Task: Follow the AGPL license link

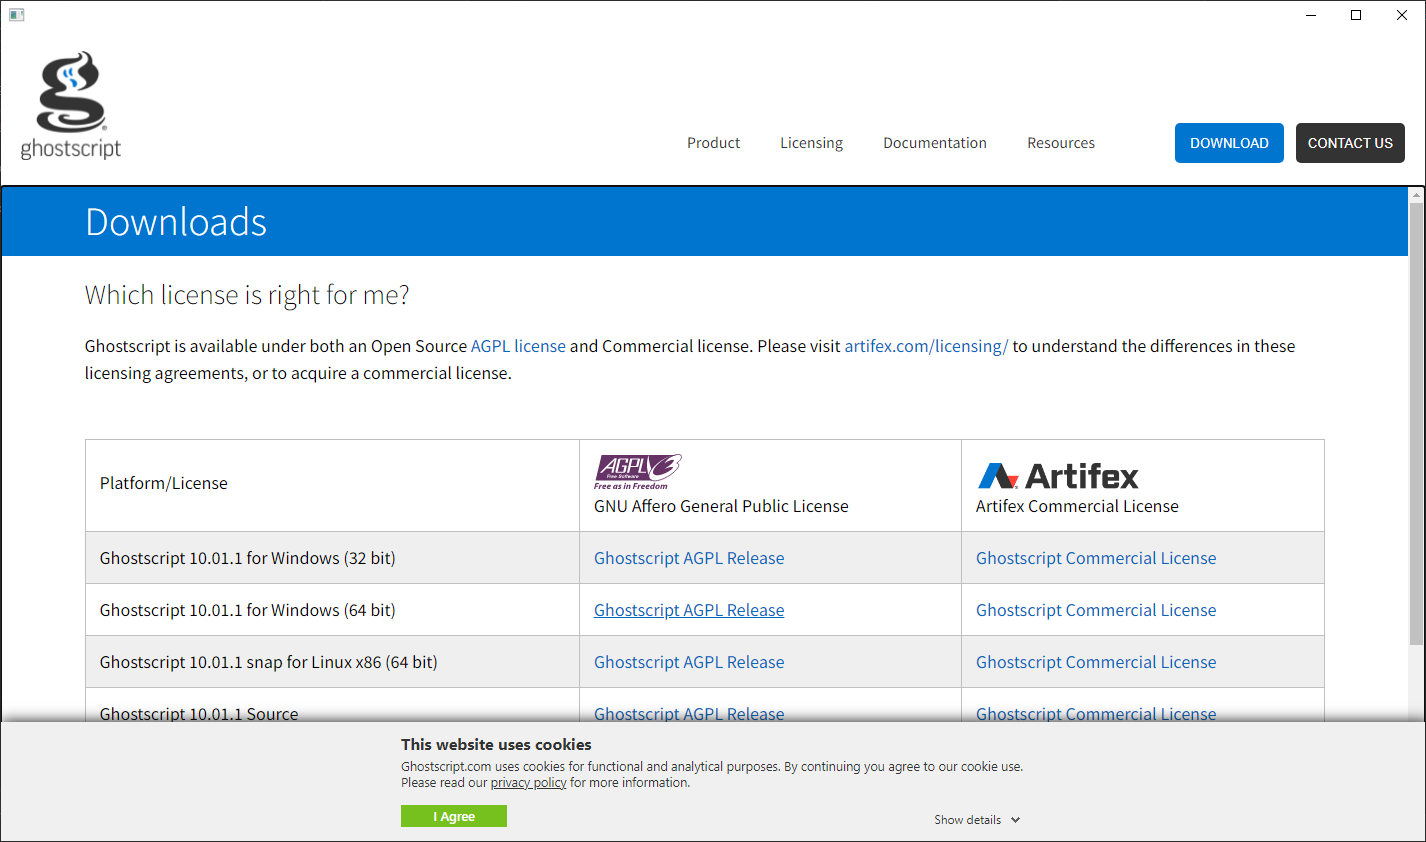Action: pos(518,345)
